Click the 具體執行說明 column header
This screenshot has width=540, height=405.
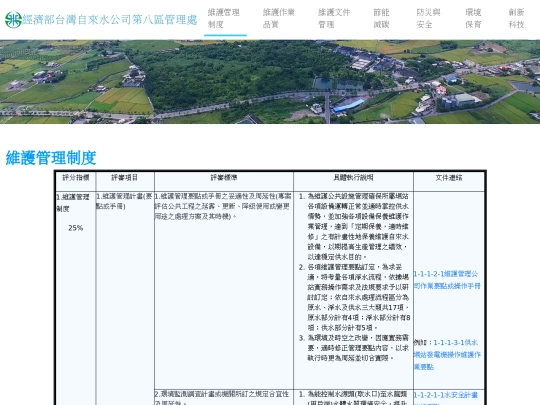tap(353, 178)
